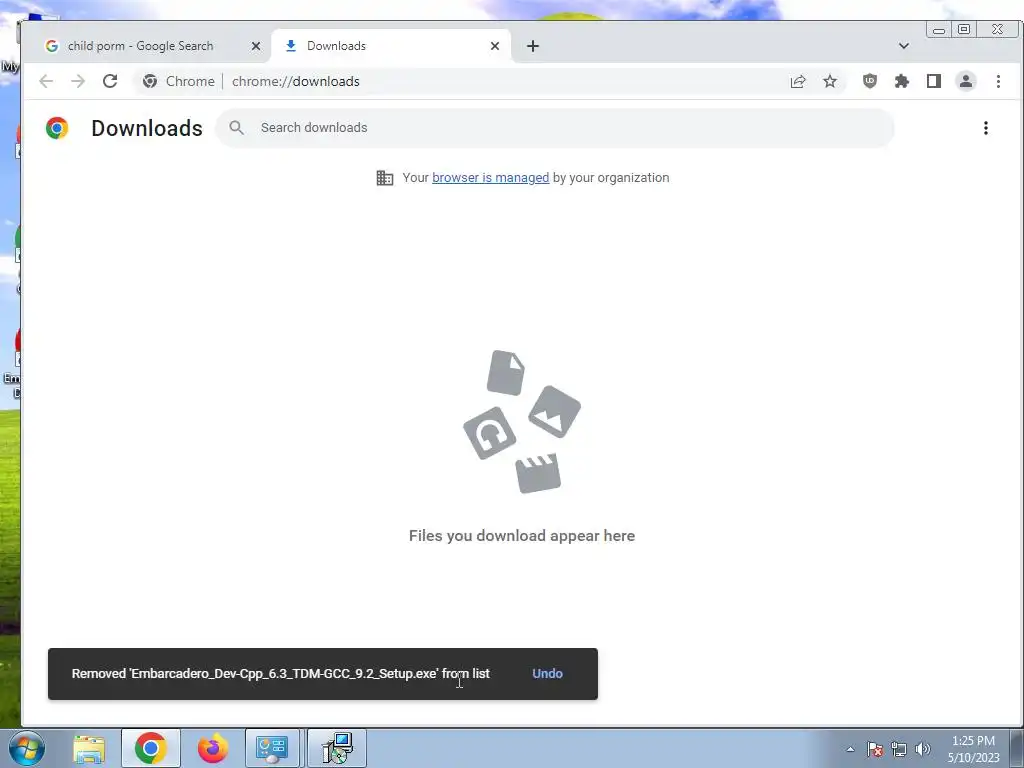Reload the downloads page
The image size is (1024, 768).
click(x=110, y=81)
